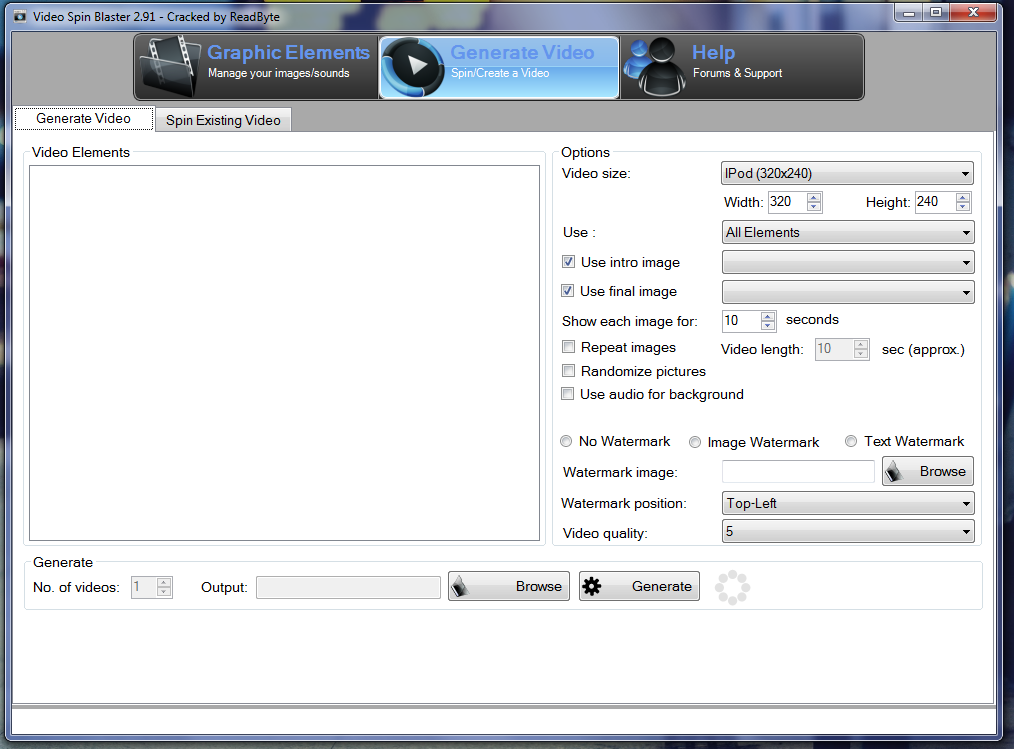Select the Text Watermark radio button
1014x749 pixels.
click(x=851, y=441)
